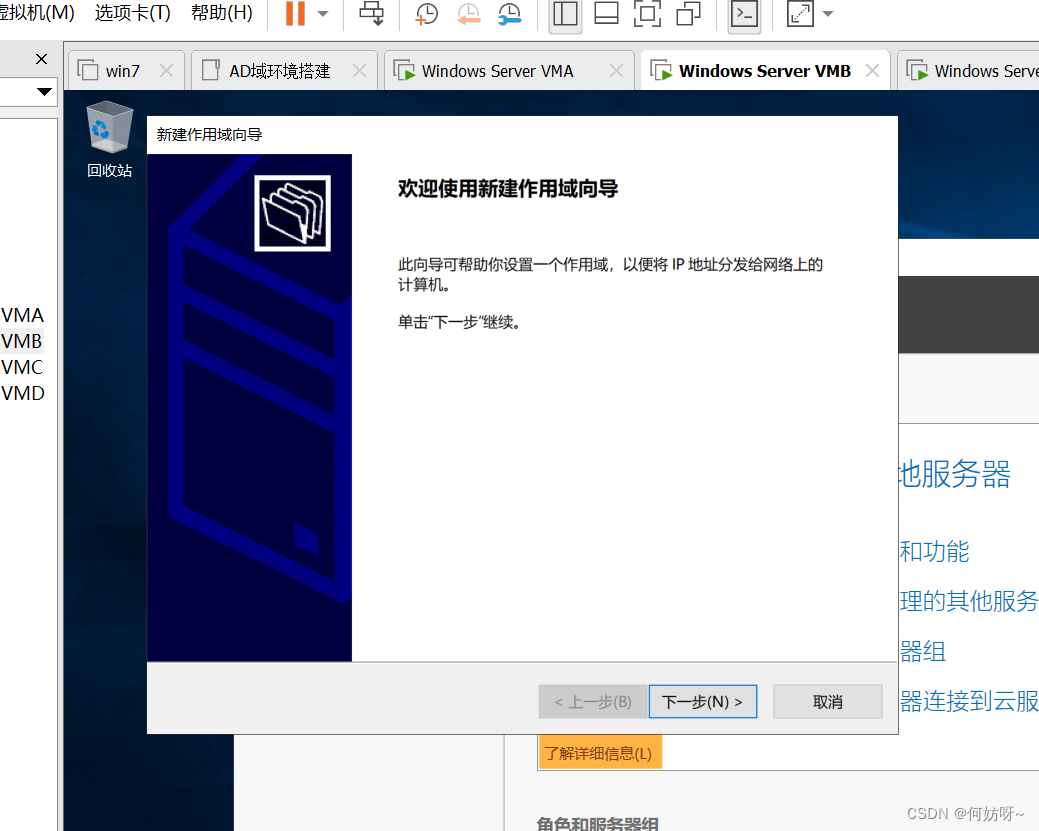
Task: Open snapshot manager wrench-clock icon
Action: (x=509, y=14)
